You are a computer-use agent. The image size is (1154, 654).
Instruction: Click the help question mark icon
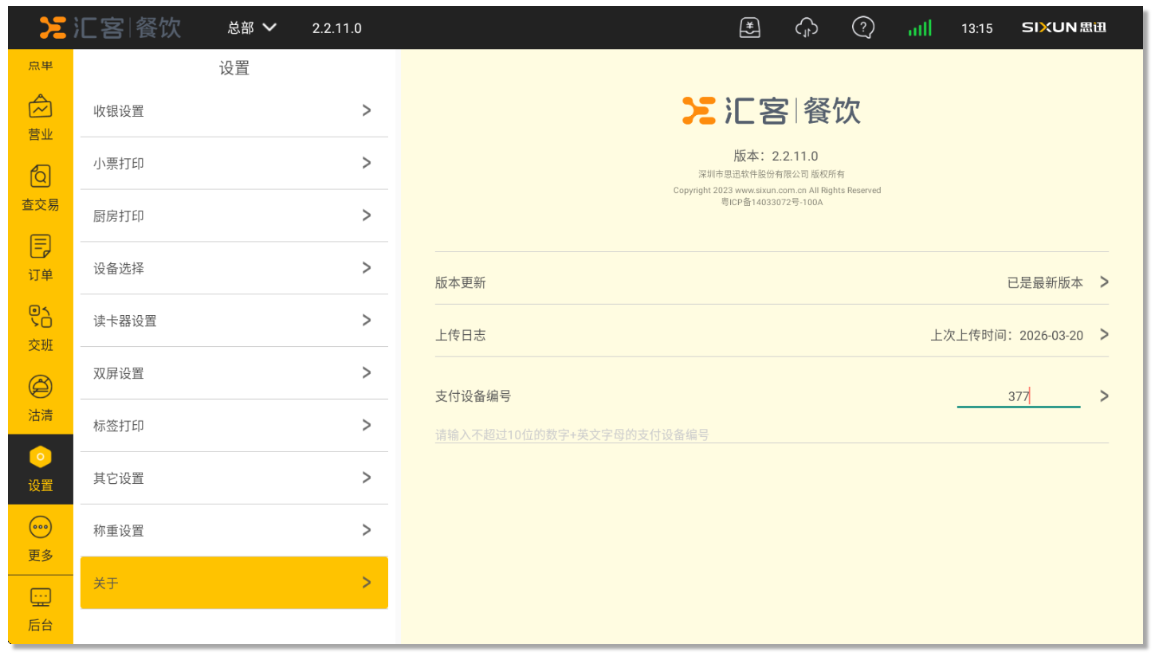tap(863, 28)
